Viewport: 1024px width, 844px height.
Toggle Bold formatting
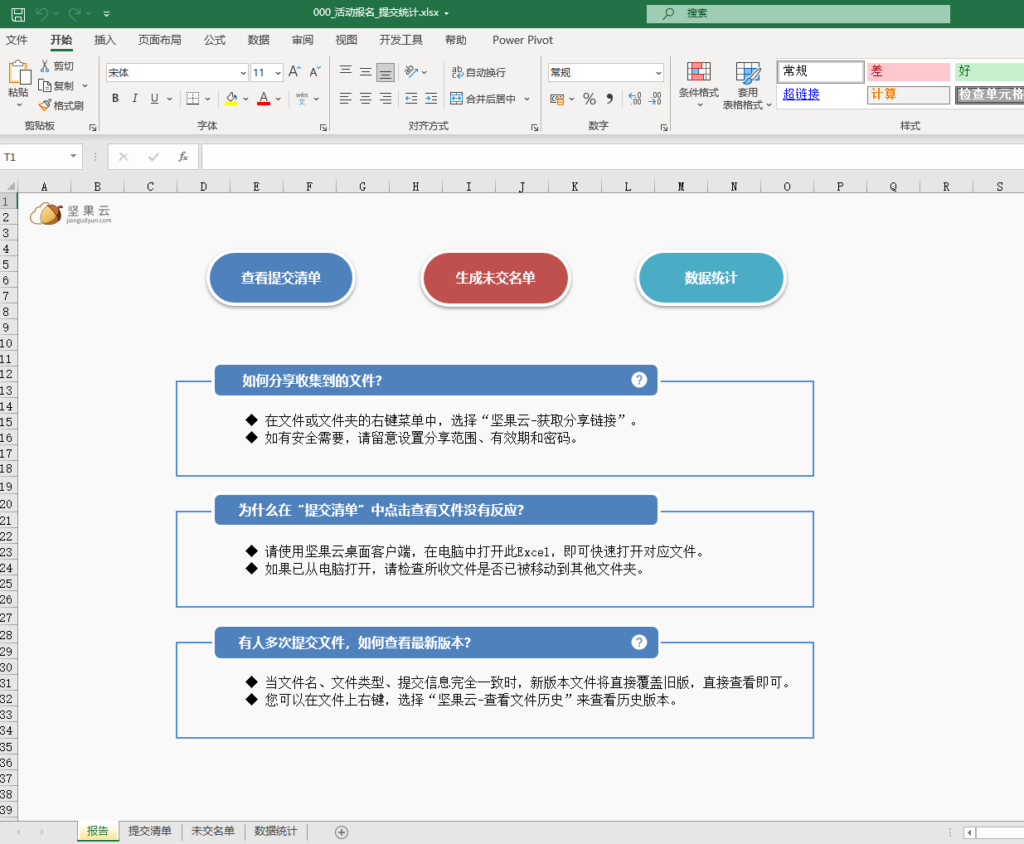[115, 99]
